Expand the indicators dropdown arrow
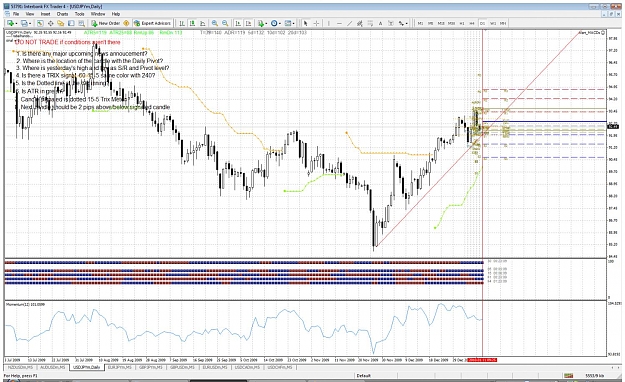Viewport: 625px width, 382px height. point(267,23)
